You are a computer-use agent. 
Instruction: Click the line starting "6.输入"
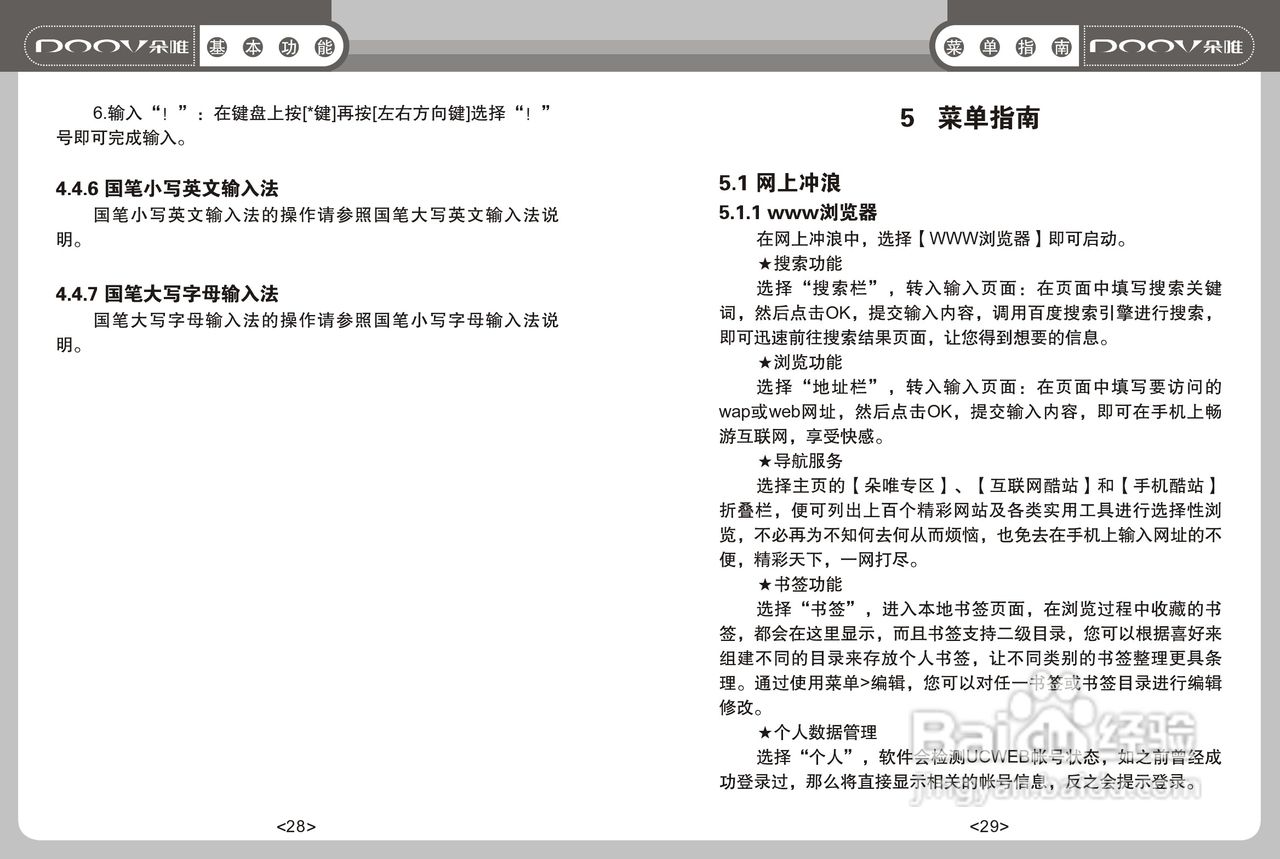[323, 113]
